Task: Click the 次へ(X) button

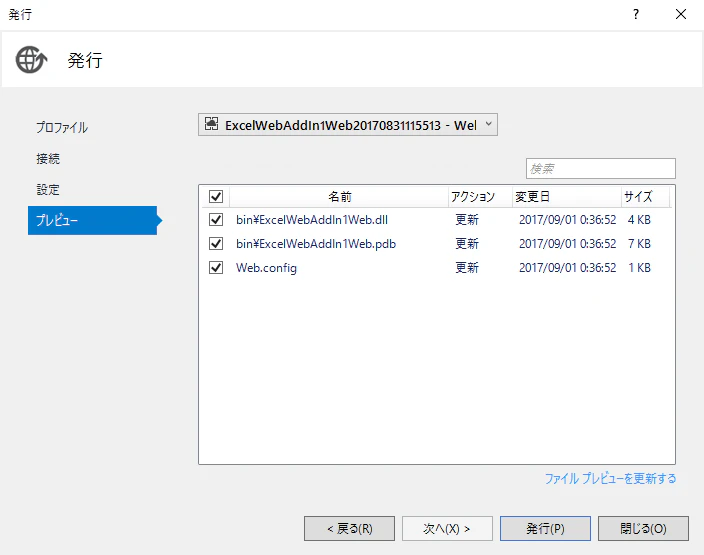Action: (447, 529)
